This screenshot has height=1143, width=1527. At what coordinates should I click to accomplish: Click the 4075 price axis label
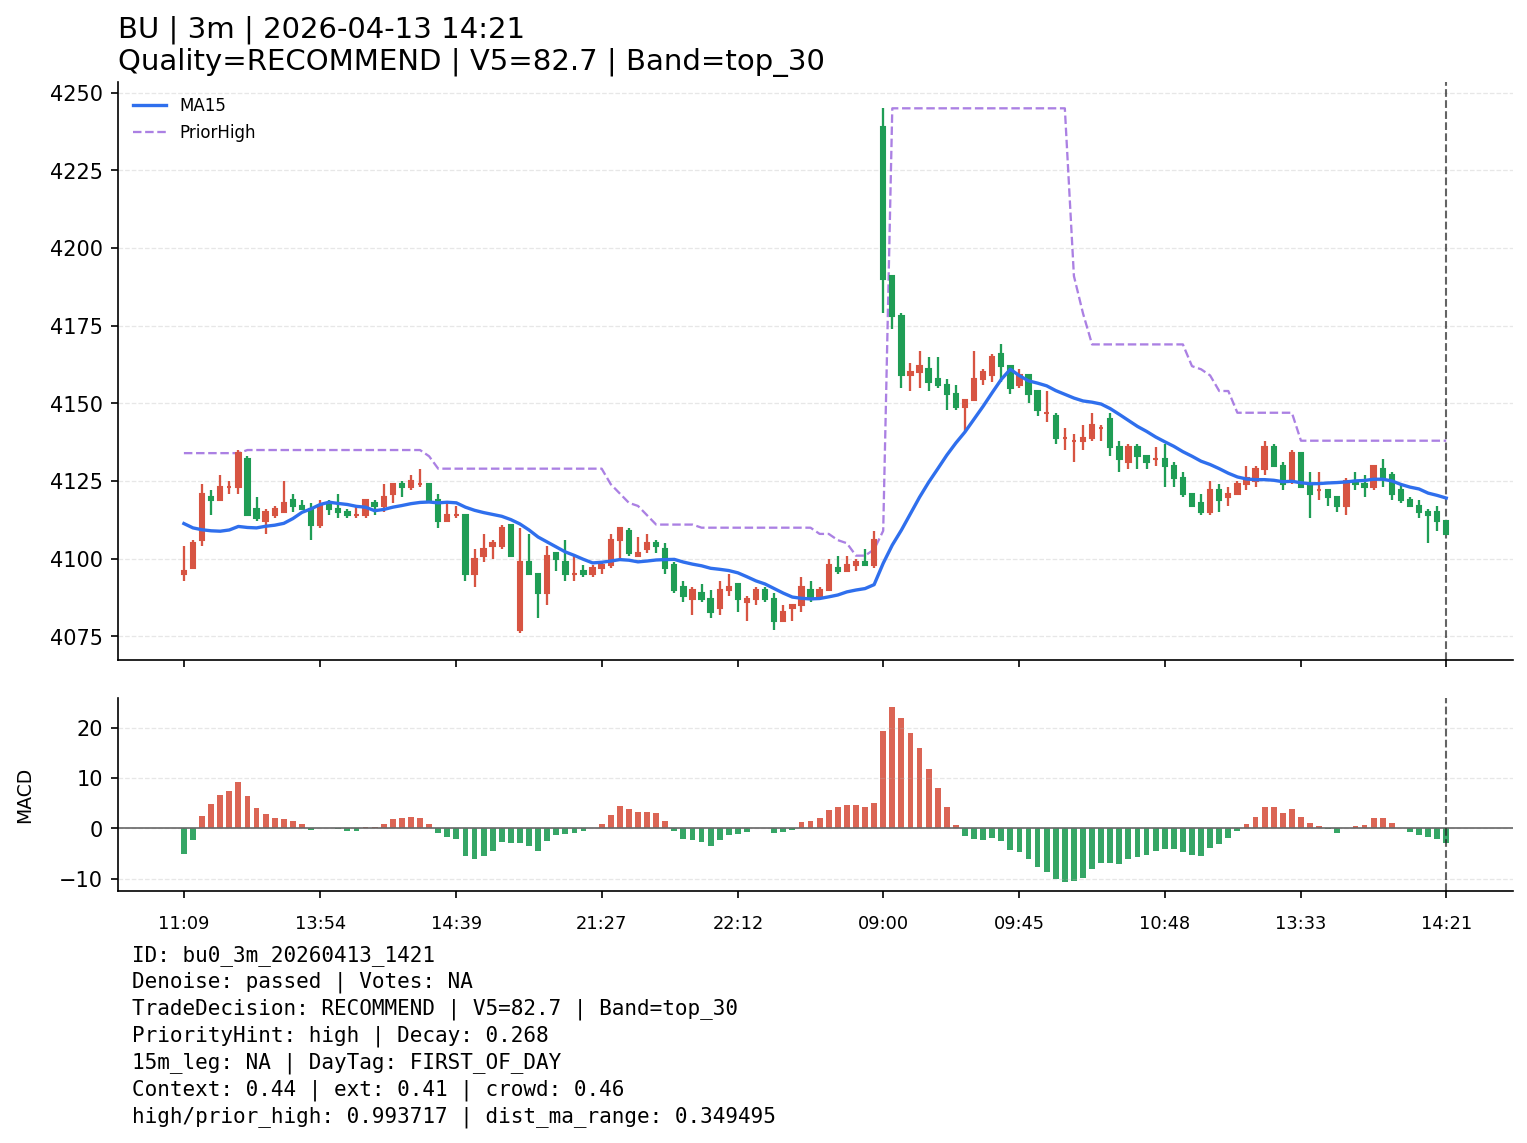(76, 637)
